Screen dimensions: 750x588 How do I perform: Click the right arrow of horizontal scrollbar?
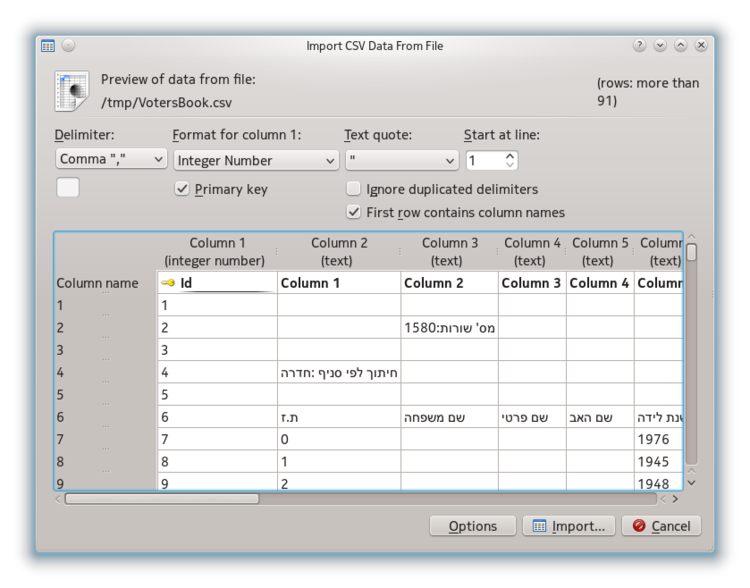[x=675, y=498]
